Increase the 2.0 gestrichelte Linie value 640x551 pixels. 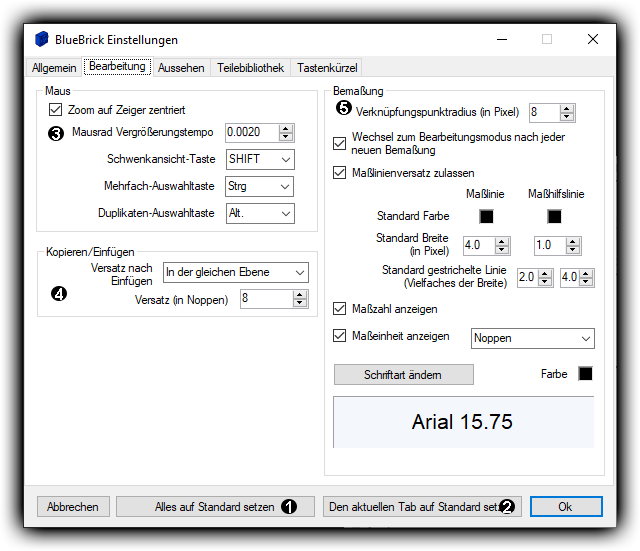[x=545, y=273]
